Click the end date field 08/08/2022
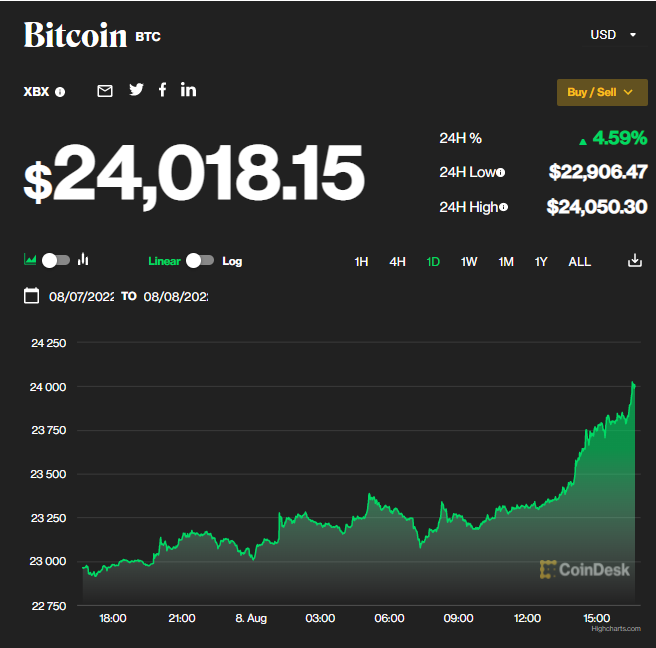Viewport: 656px width, 648px height. point(175,296)
